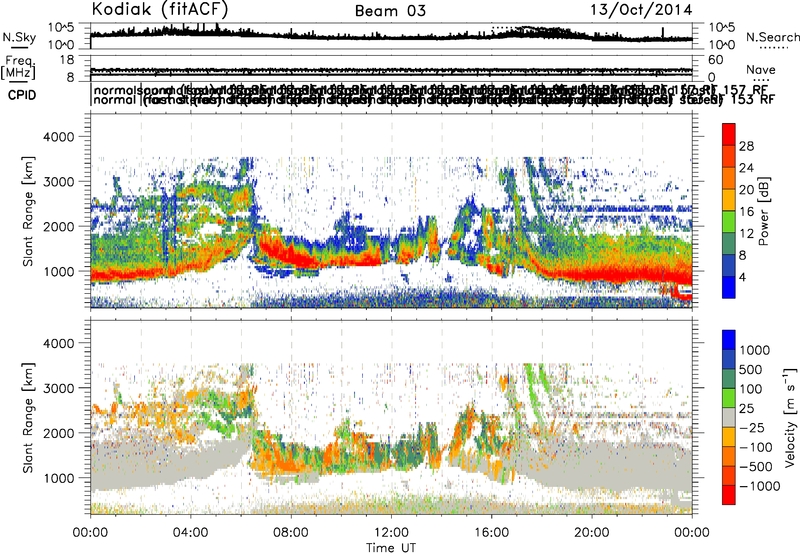
Task: Click the "100" tick on Velocity colorbar
Action: tap(751, 389)
